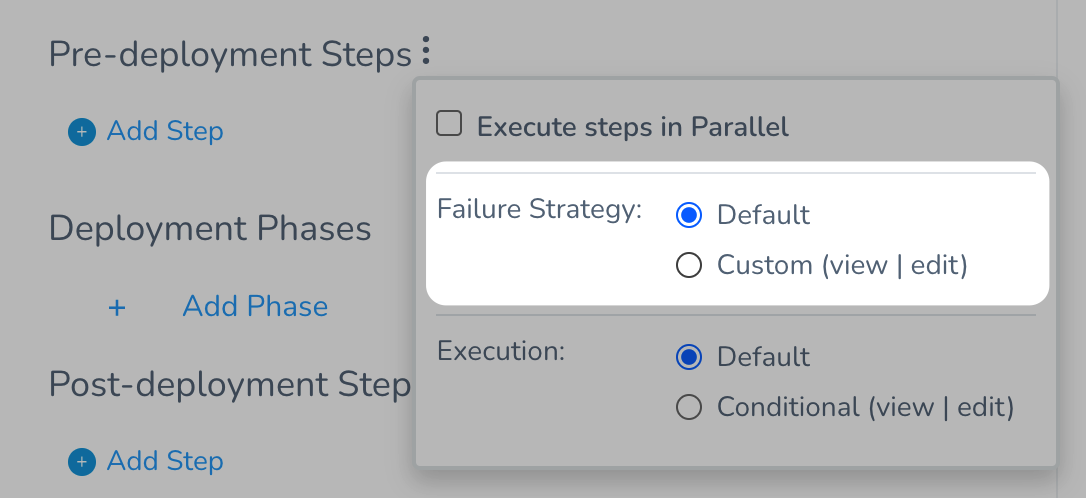
Task: Click the plus icon next to Add Phase
Action: [x=117, y=307]
